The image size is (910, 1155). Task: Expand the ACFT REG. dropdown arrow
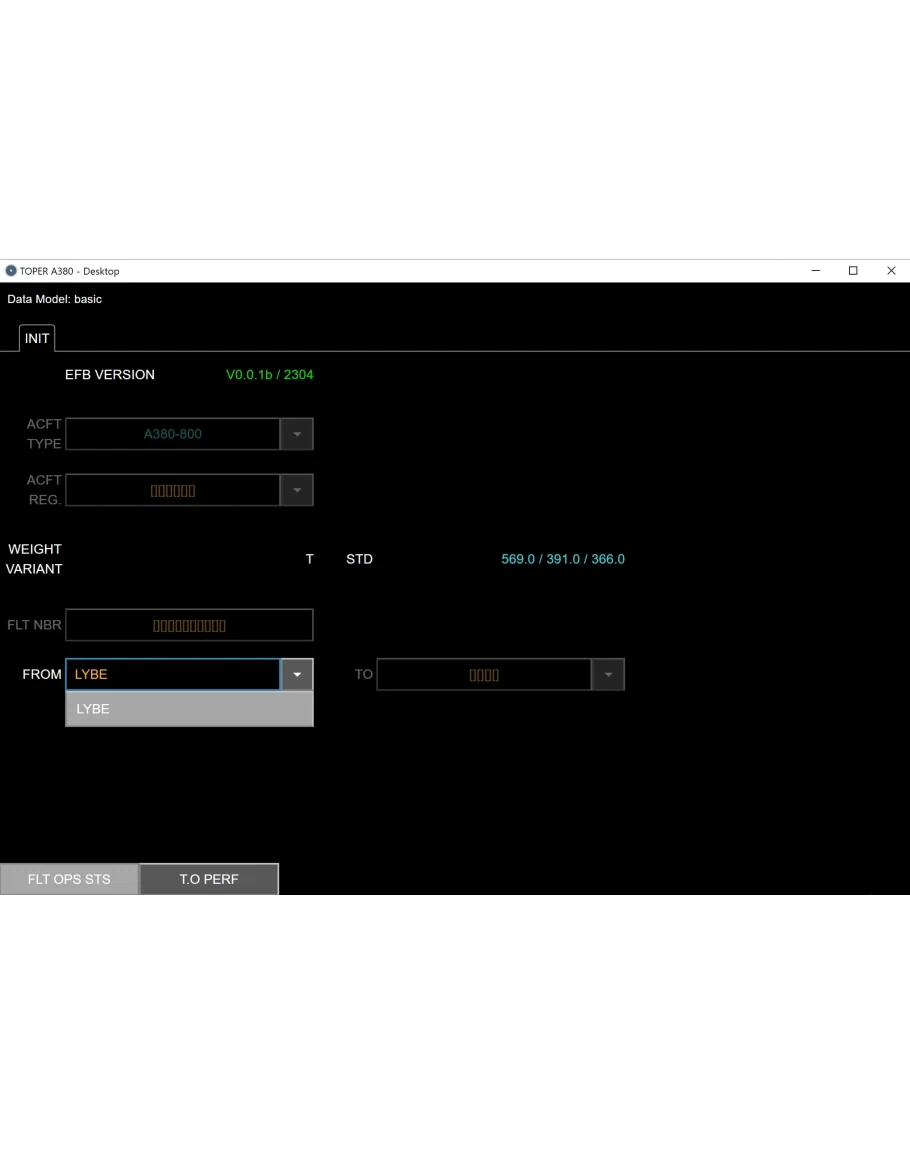297,490
